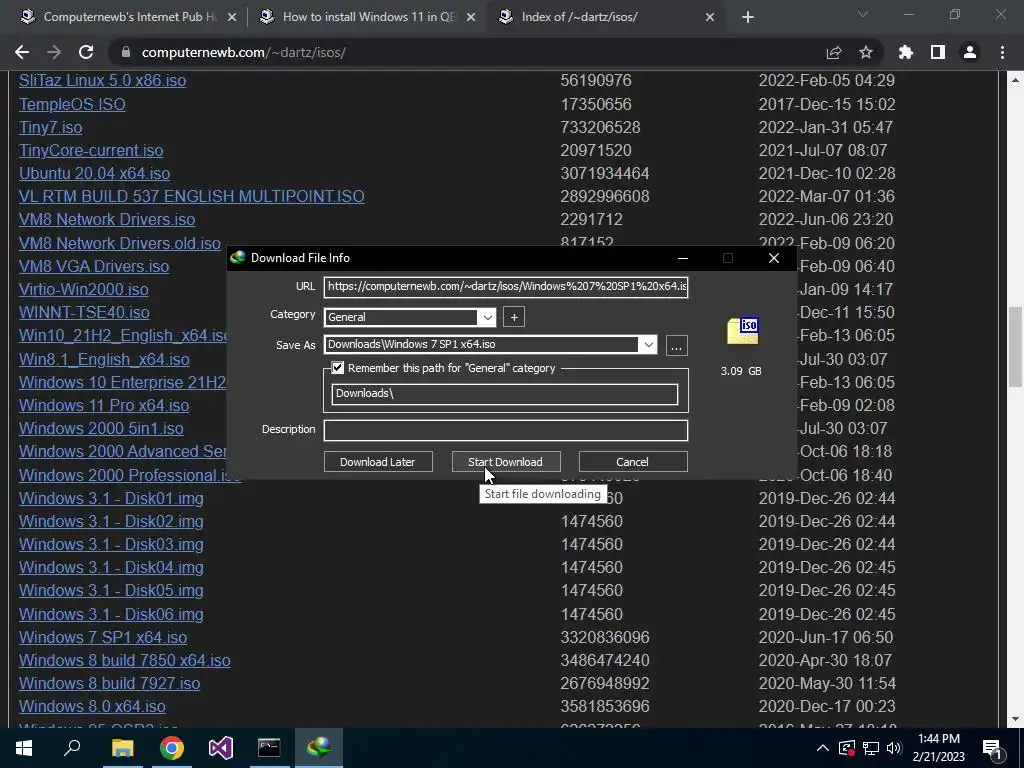Click the scrollbar down arrow

click(x=1015, y=720)
